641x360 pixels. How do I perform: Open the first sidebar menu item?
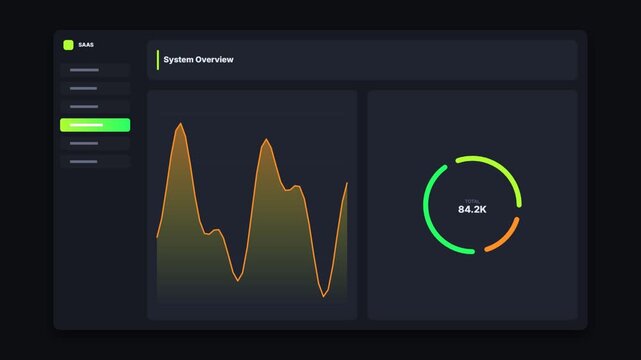95,70
